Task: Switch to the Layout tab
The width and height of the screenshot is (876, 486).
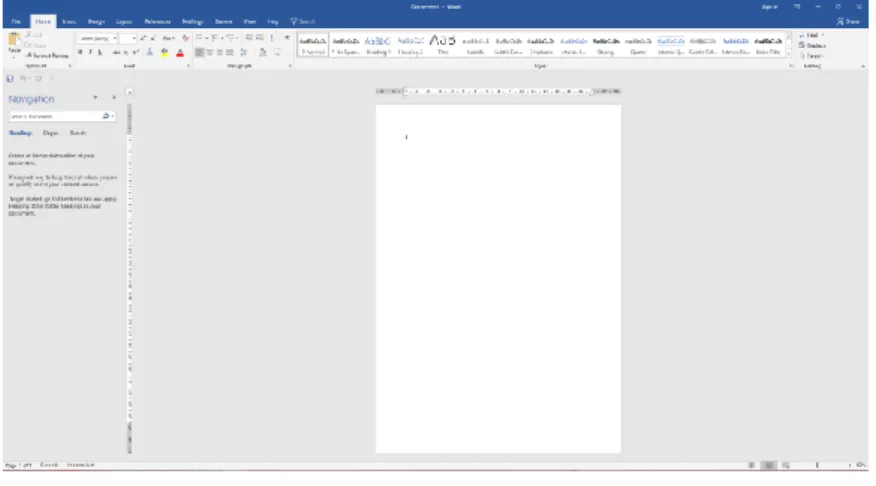Action: (124, 21)
